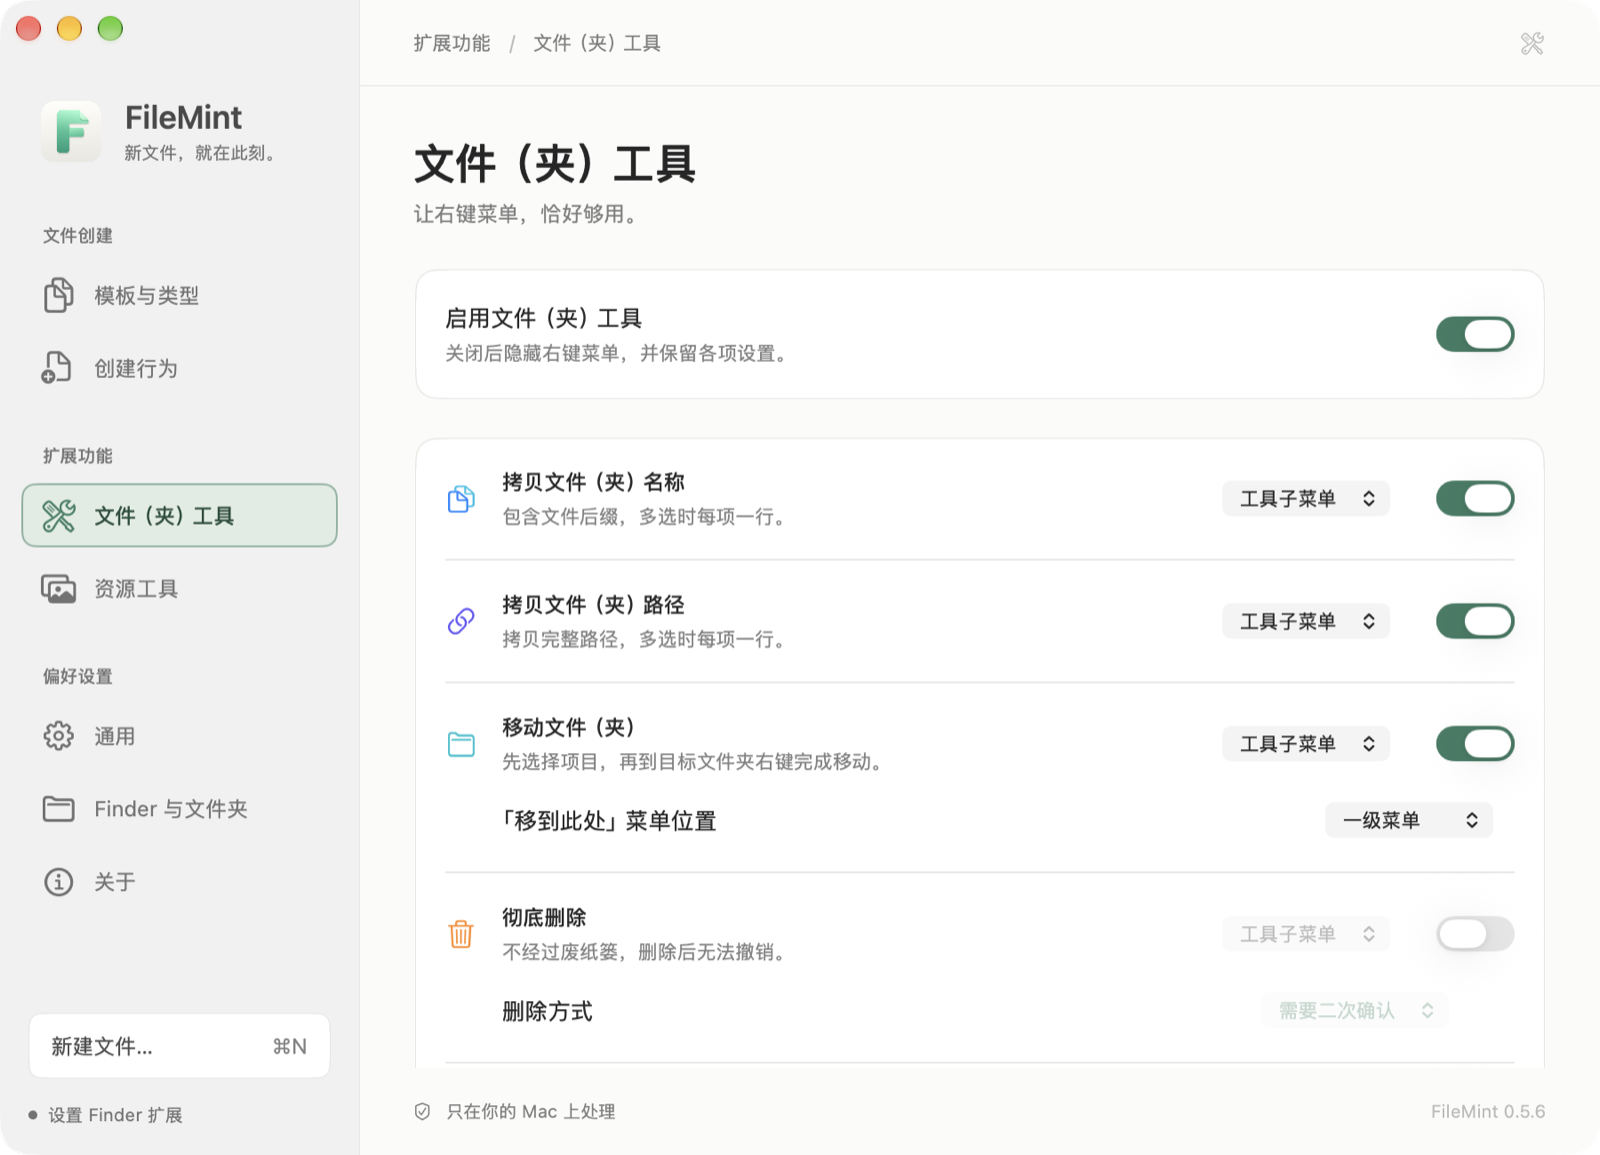Click the folder icon next to Finder 与文件夹

(58, 809)
